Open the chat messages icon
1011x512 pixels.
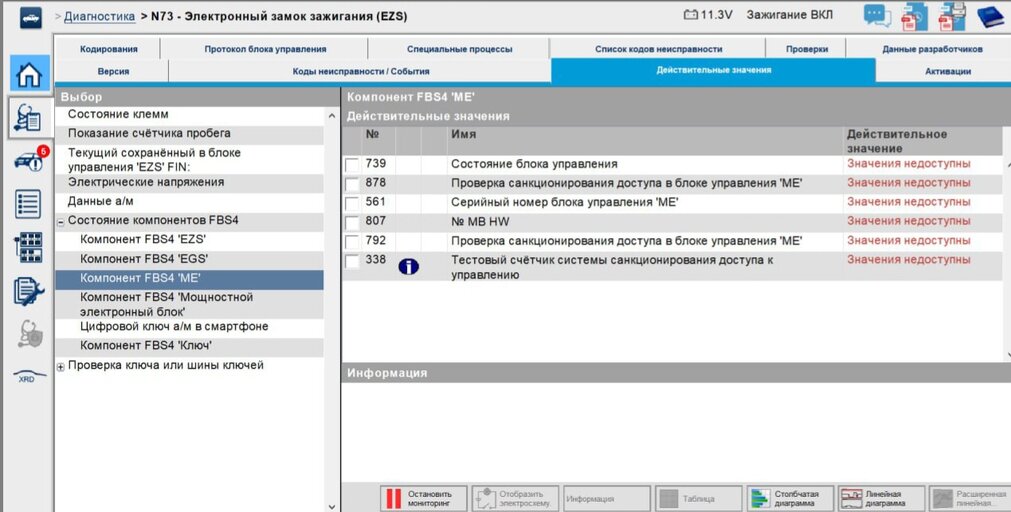877,15
